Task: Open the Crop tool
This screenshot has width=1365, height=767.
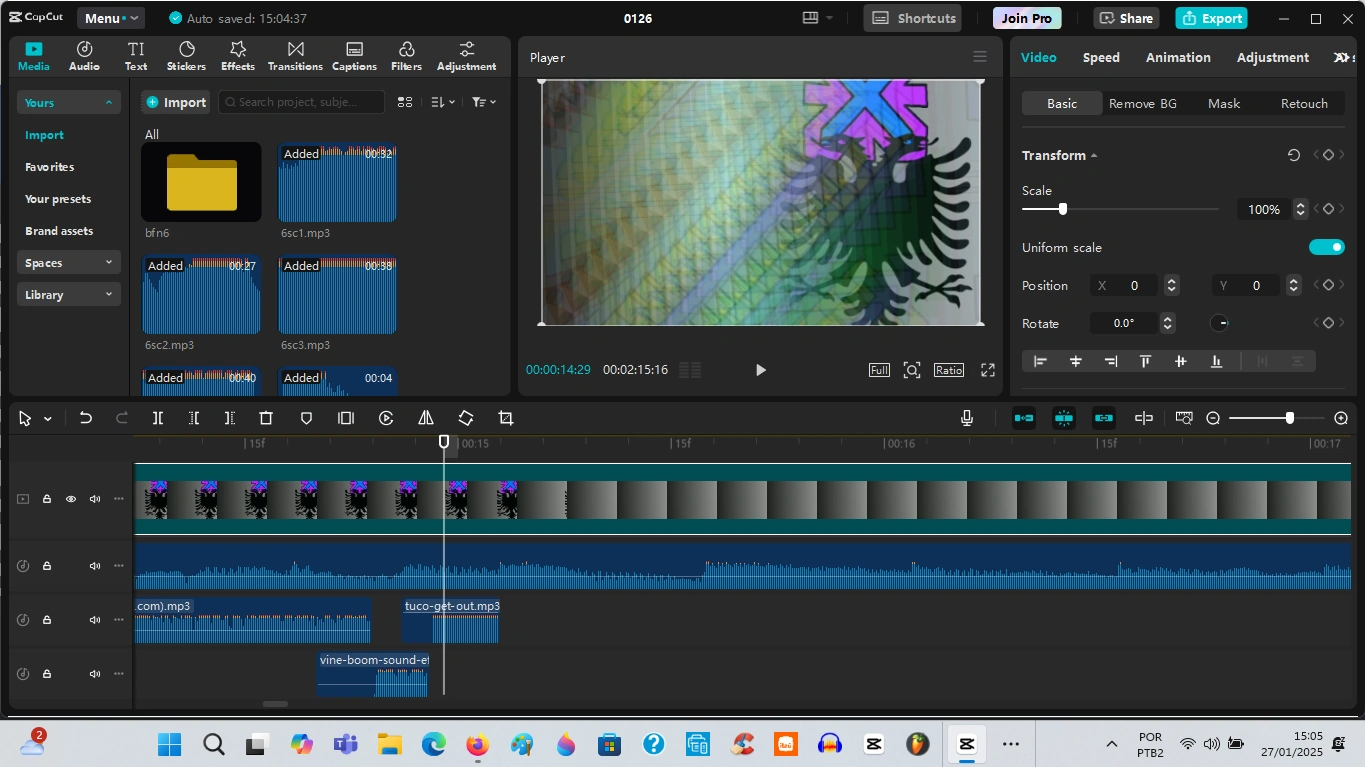Action: pos(505,418)
